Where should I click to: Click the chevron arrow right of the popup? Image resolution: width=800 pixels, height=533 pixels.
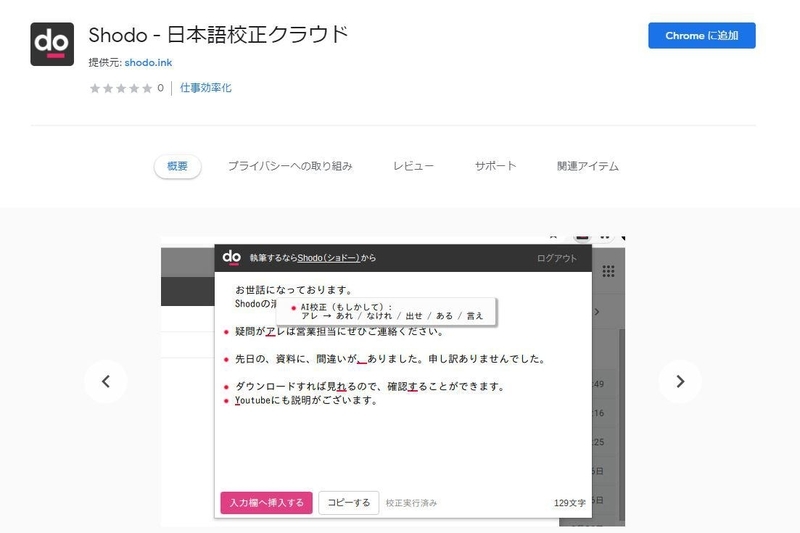click(597, 312)
